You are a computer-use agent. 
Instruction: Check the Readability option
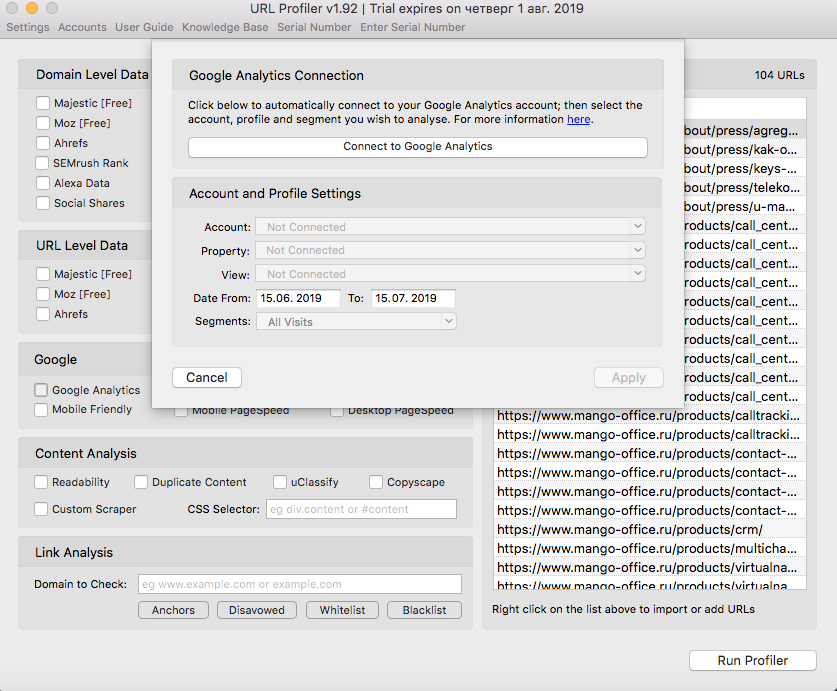coord(41,482)
